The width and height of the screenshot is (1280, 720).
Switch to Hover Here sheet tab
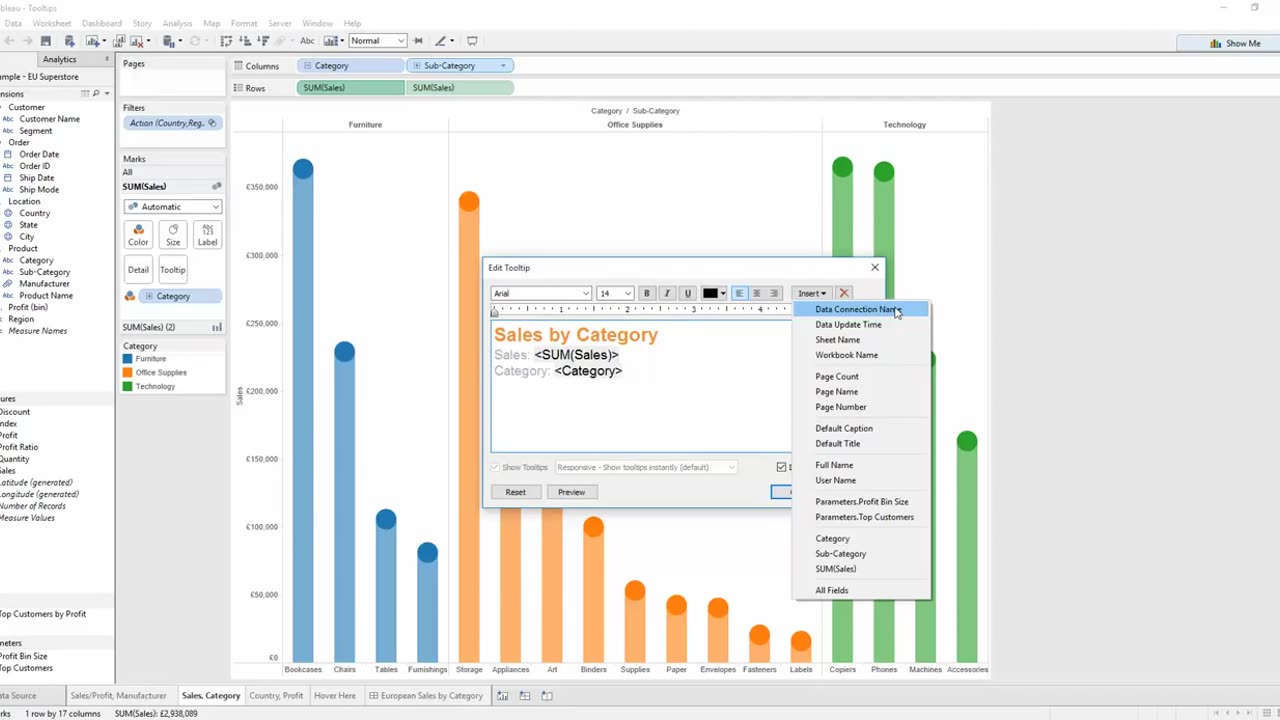pos(334,696)
